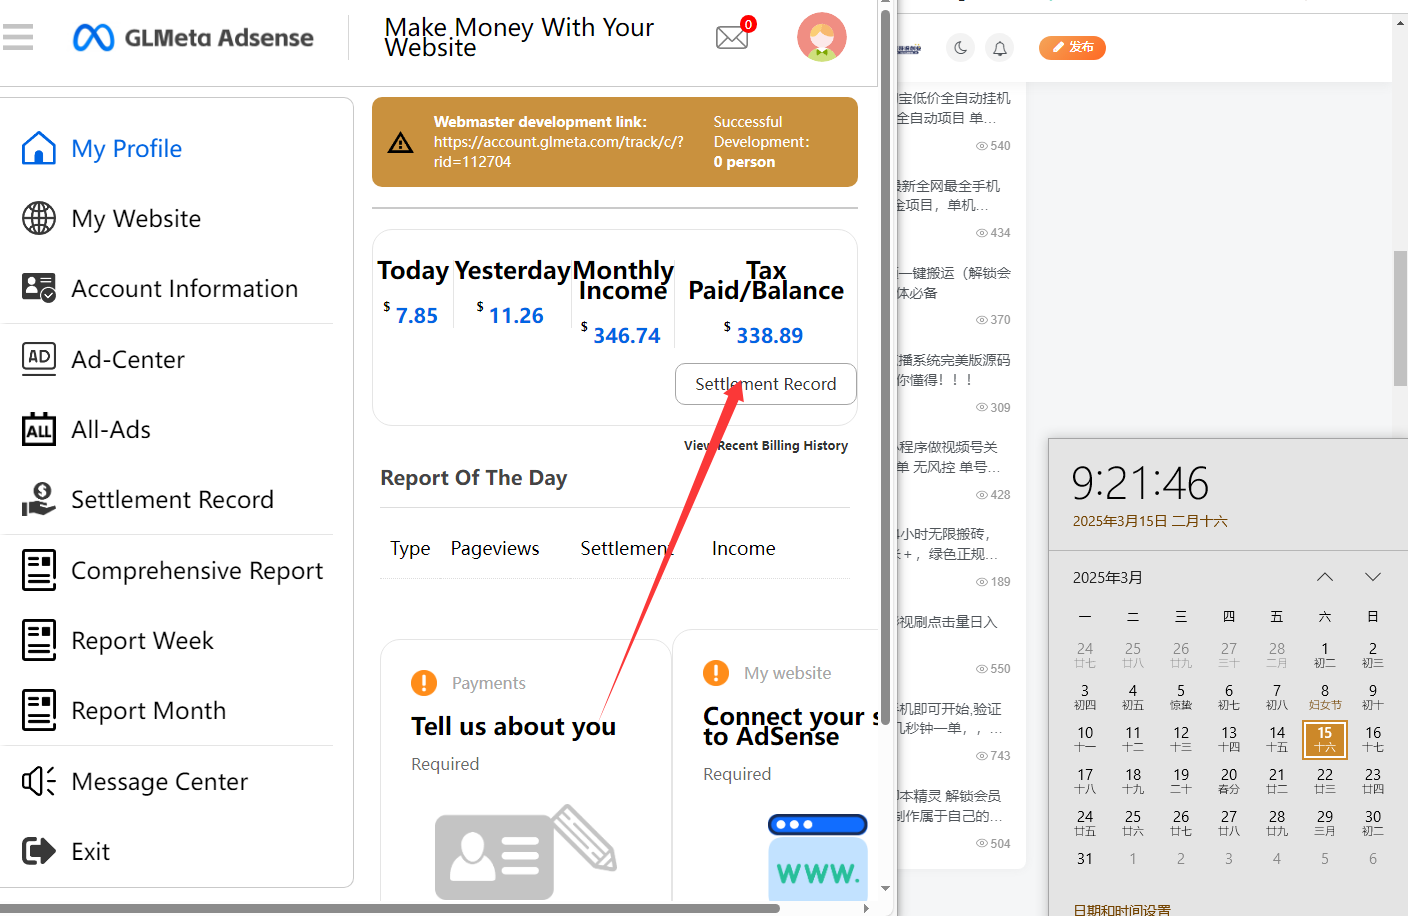Screen dimensions: 1408x916
Task: Select March 31 in the calendar
Action: [1085, 859]
